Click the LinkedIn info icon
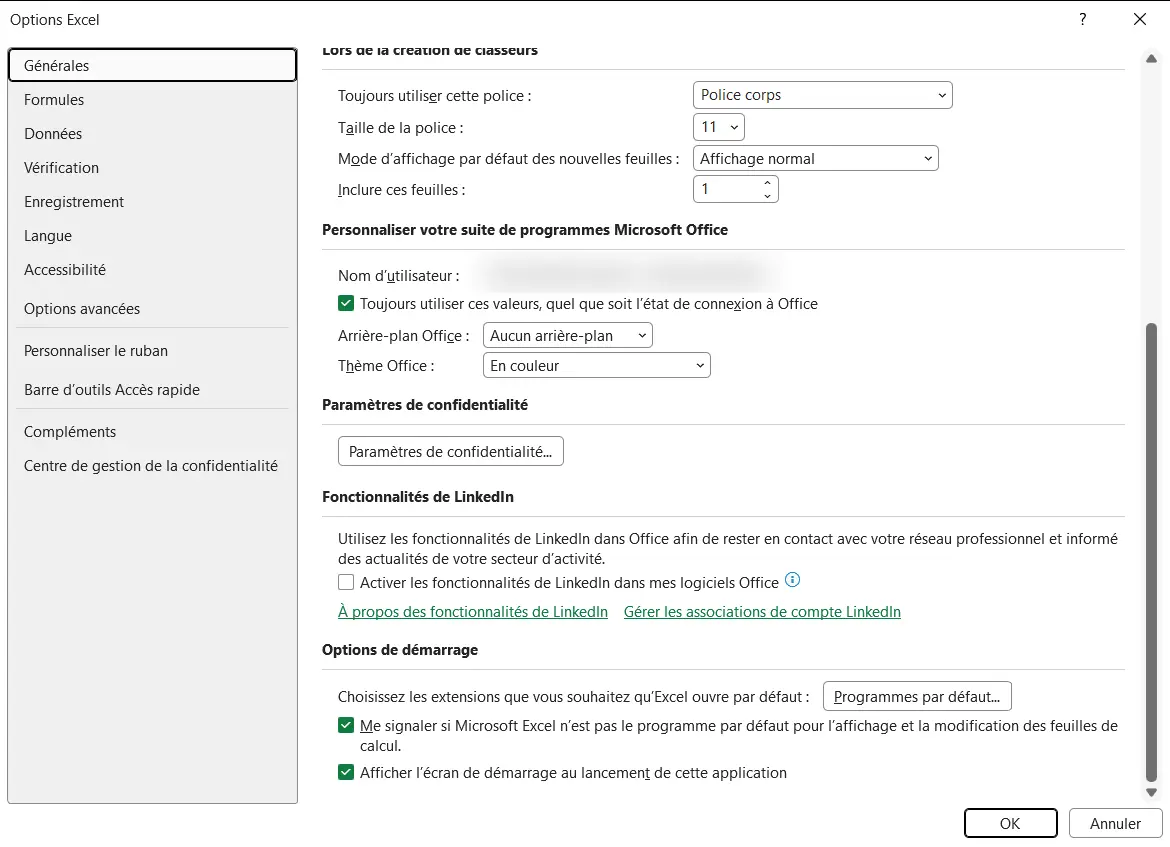 pyautogui.click(x=792, y=580)
